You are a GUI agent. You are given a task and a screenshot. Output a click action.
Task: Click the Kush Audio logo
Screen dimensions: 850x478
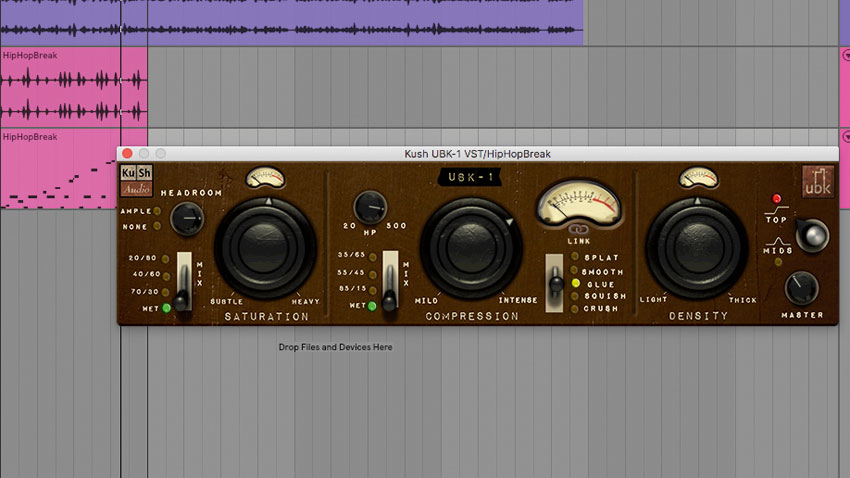pos(136,180)
